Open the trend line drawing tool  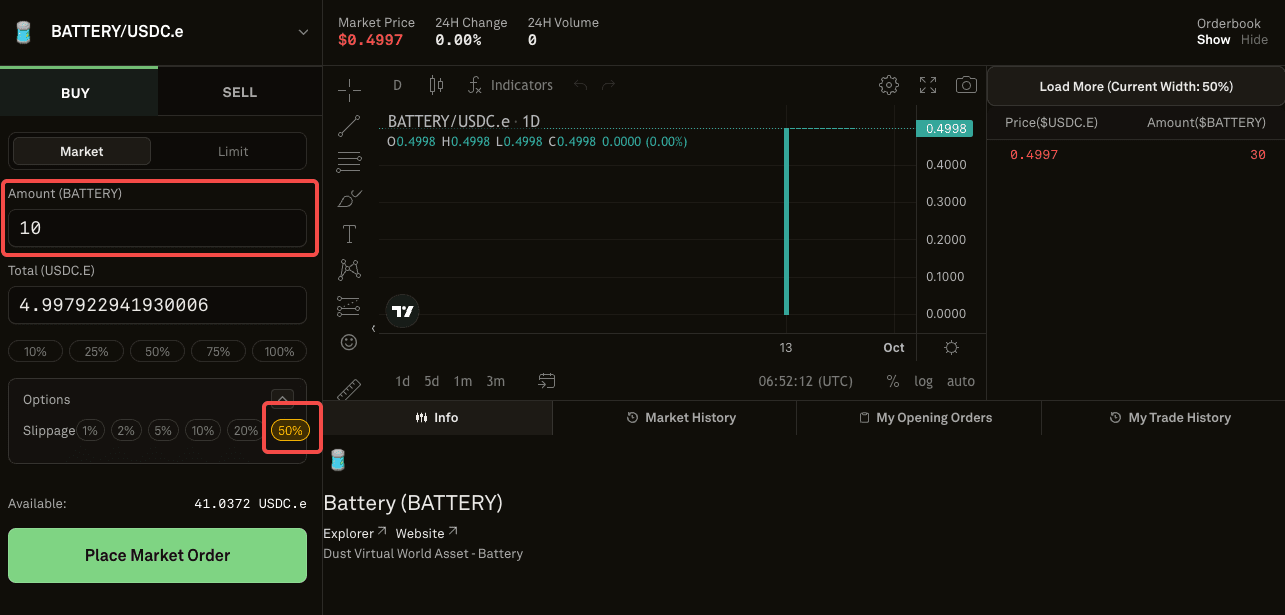[x=348, y=125]
